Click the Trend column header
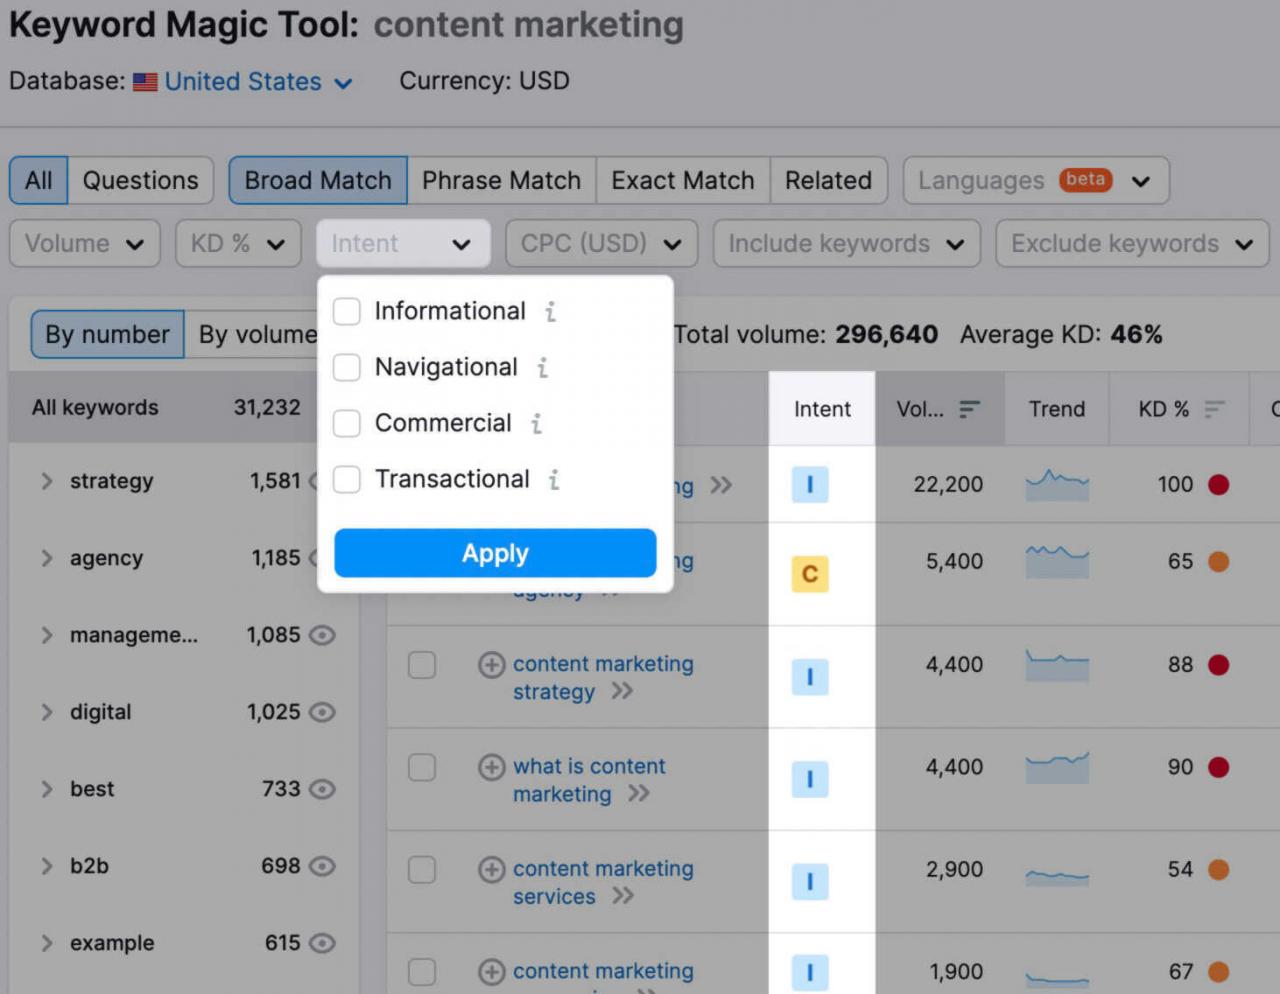1280x994 pixels. (x=1057, y=409)
